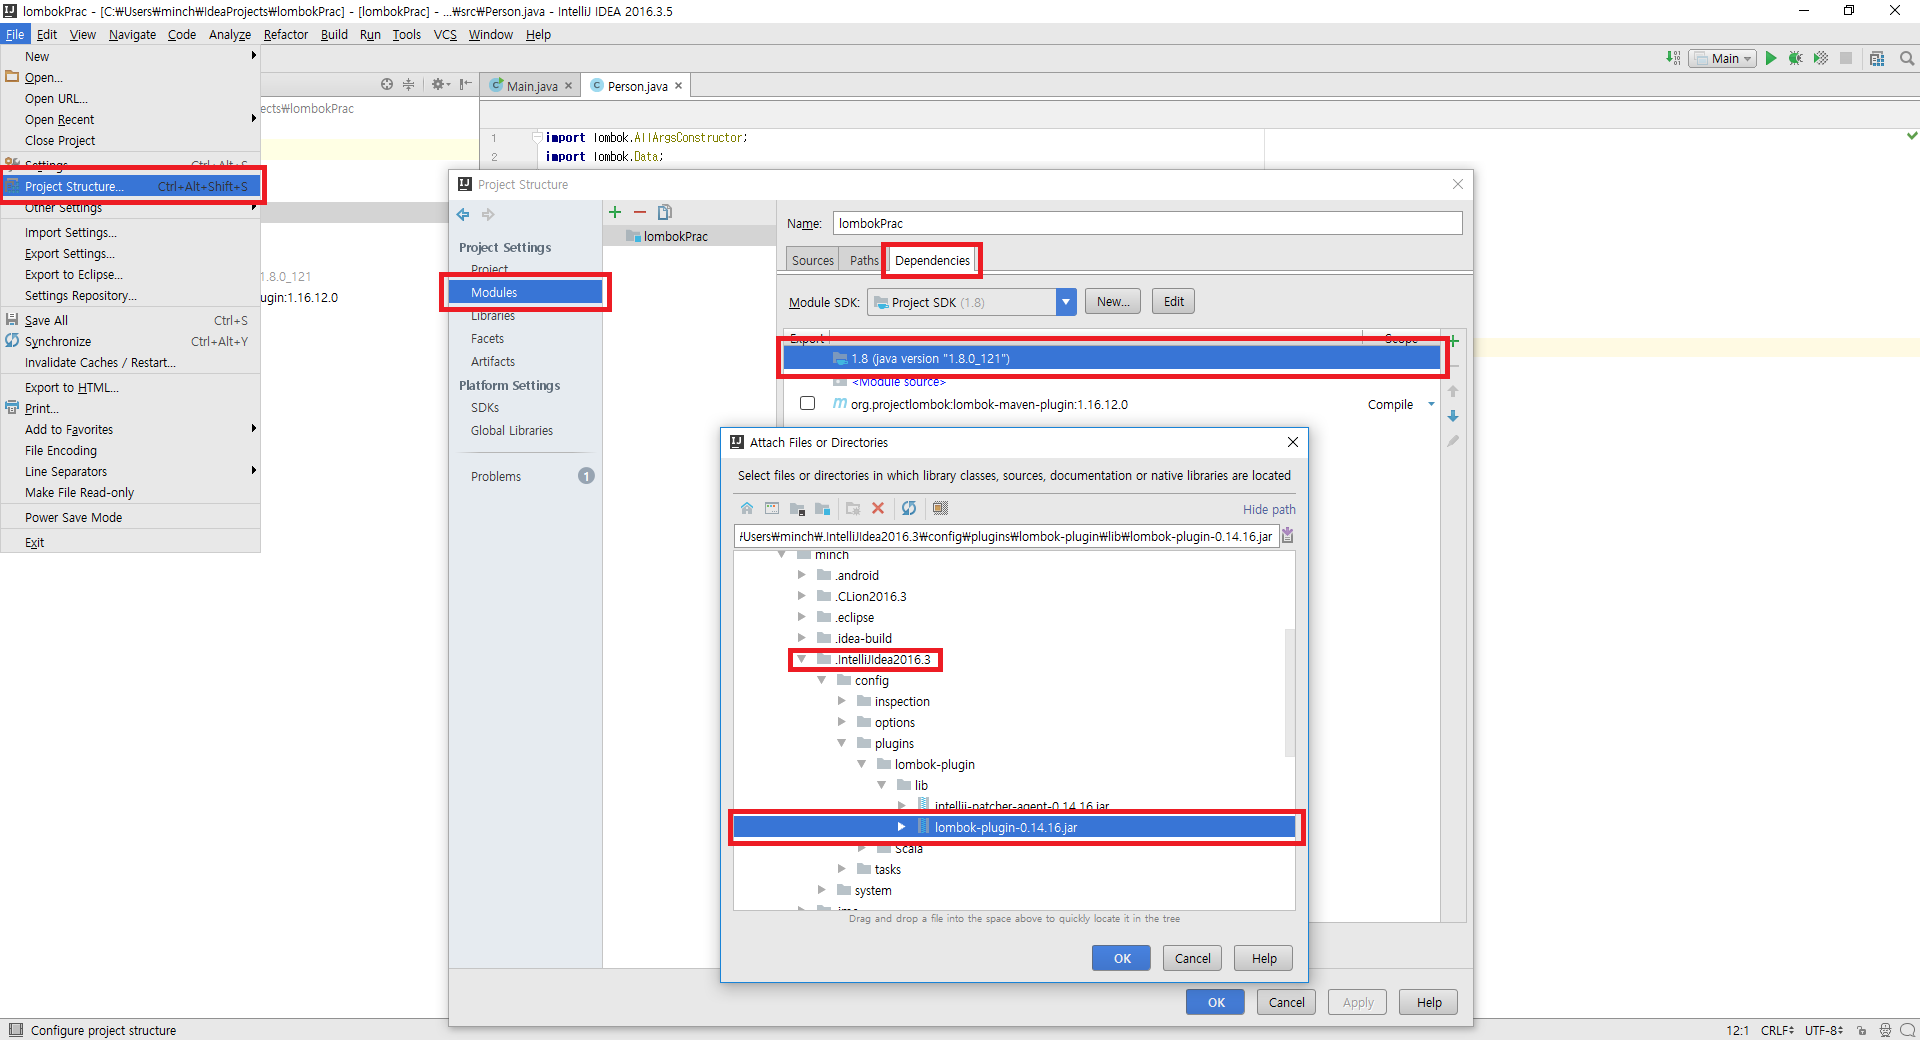Viewport: 1920px width, 1040px height.
Task: Refresh the file tree in Attach dialog
Action: point(909,508)
